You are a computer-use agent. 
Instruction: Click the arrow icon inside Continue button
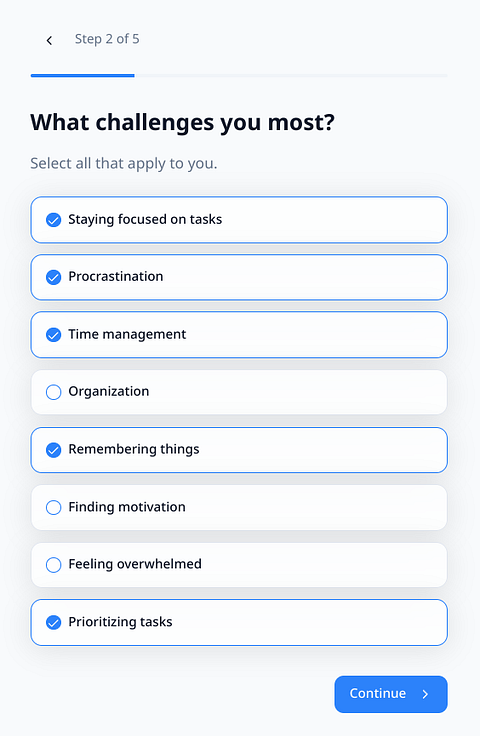425,694
